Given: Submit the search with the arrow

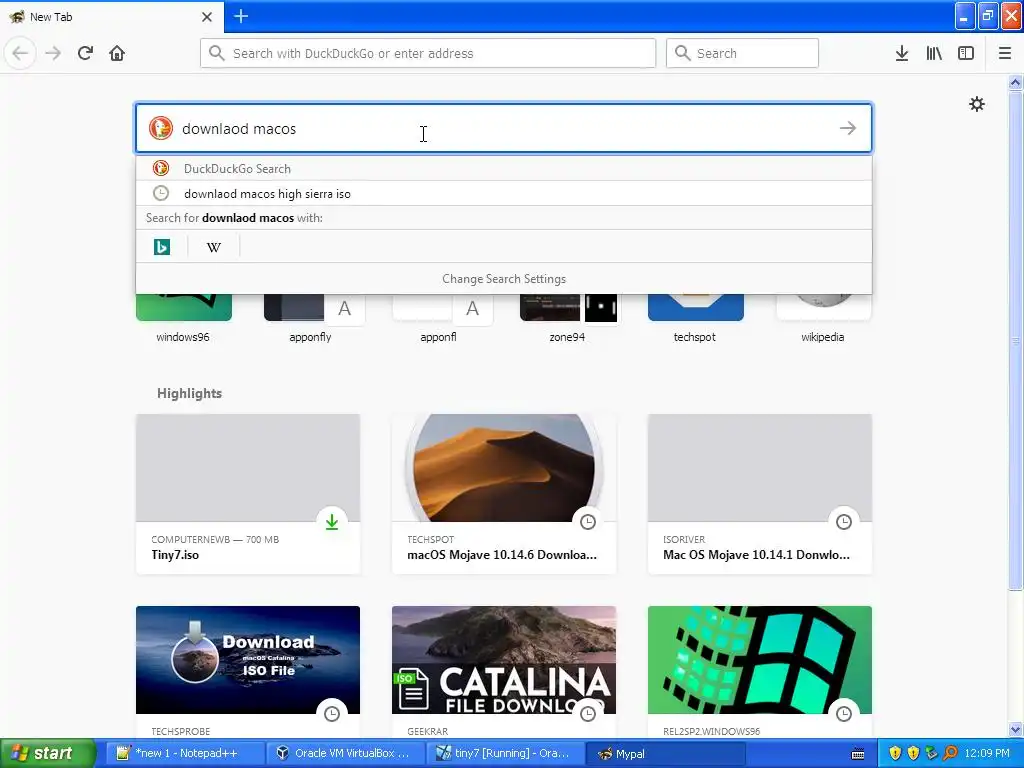Looking at the screenshot, I should (848, 128).
